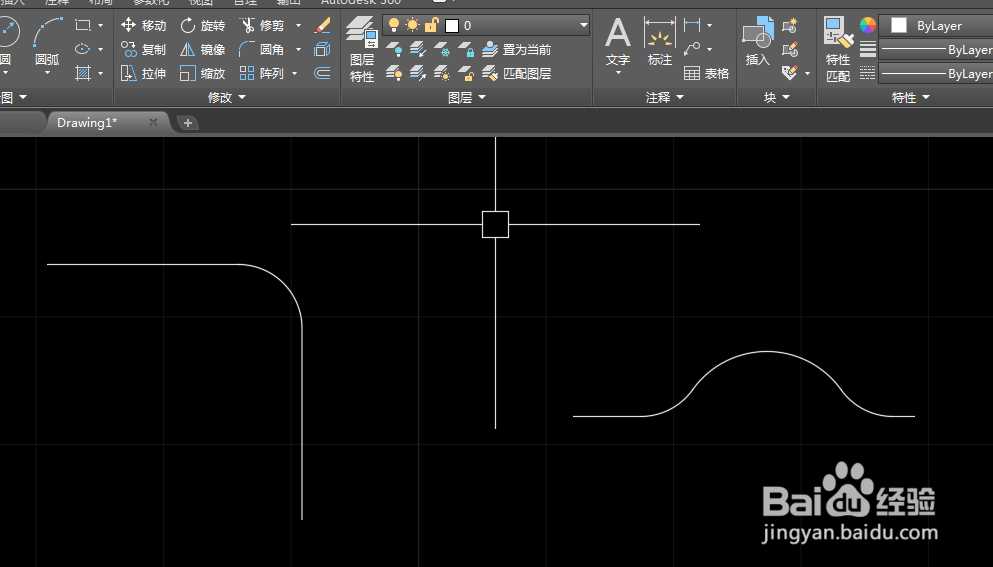Click Unlock layer icon with open padlock
This screenshot has width=993, height=567.
click(466, 73)
